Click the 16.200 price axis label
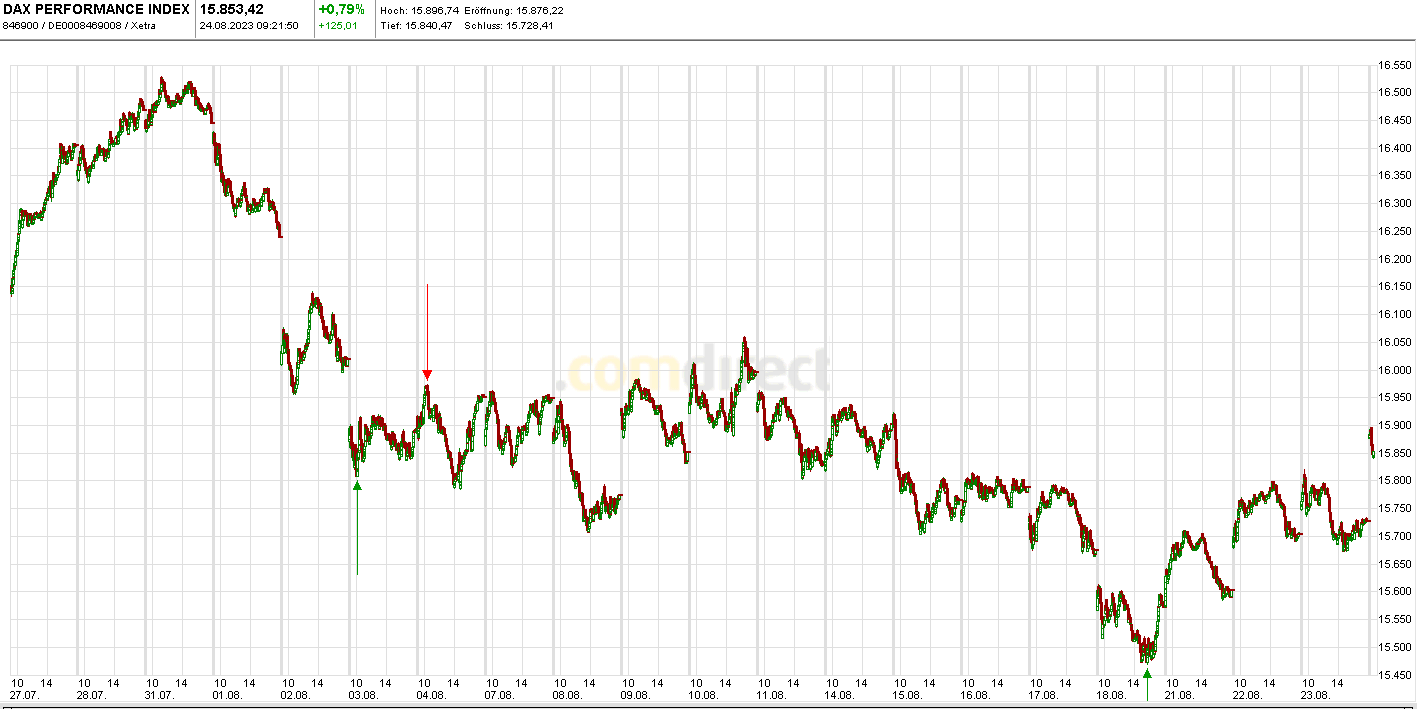This screenshot has height=709, width=1417. (1394, 259)
